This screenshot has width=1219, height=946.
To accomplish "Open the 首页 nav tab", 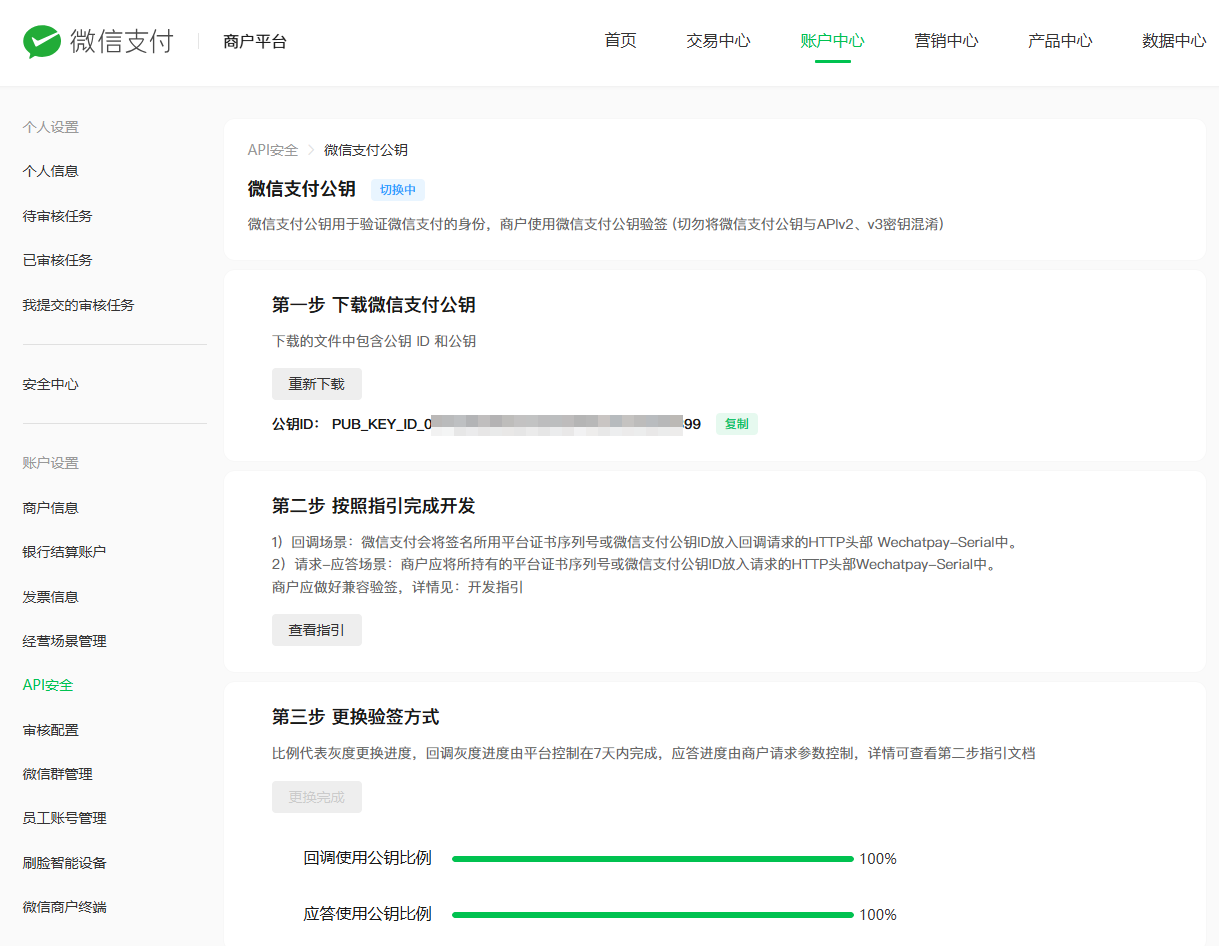I will (620, 41).
